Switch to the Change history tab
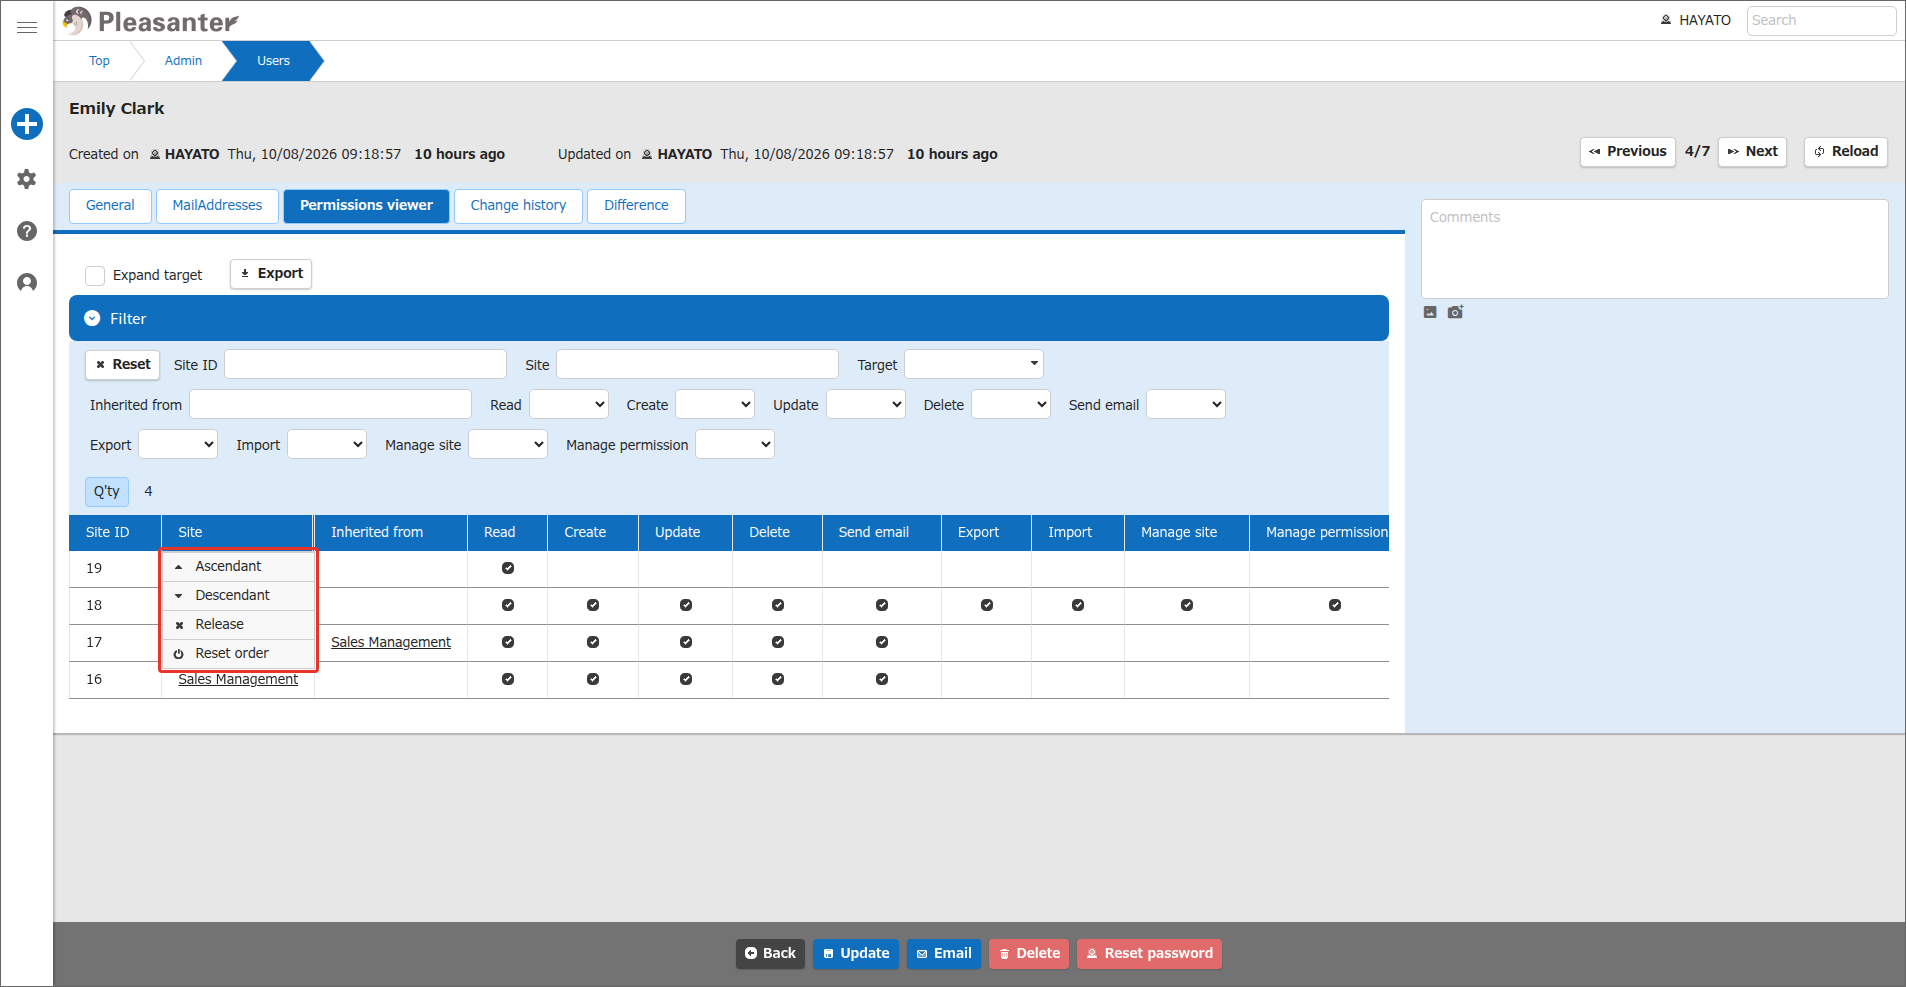Screen dimensions: 1906x987 (x=518, y=205)
